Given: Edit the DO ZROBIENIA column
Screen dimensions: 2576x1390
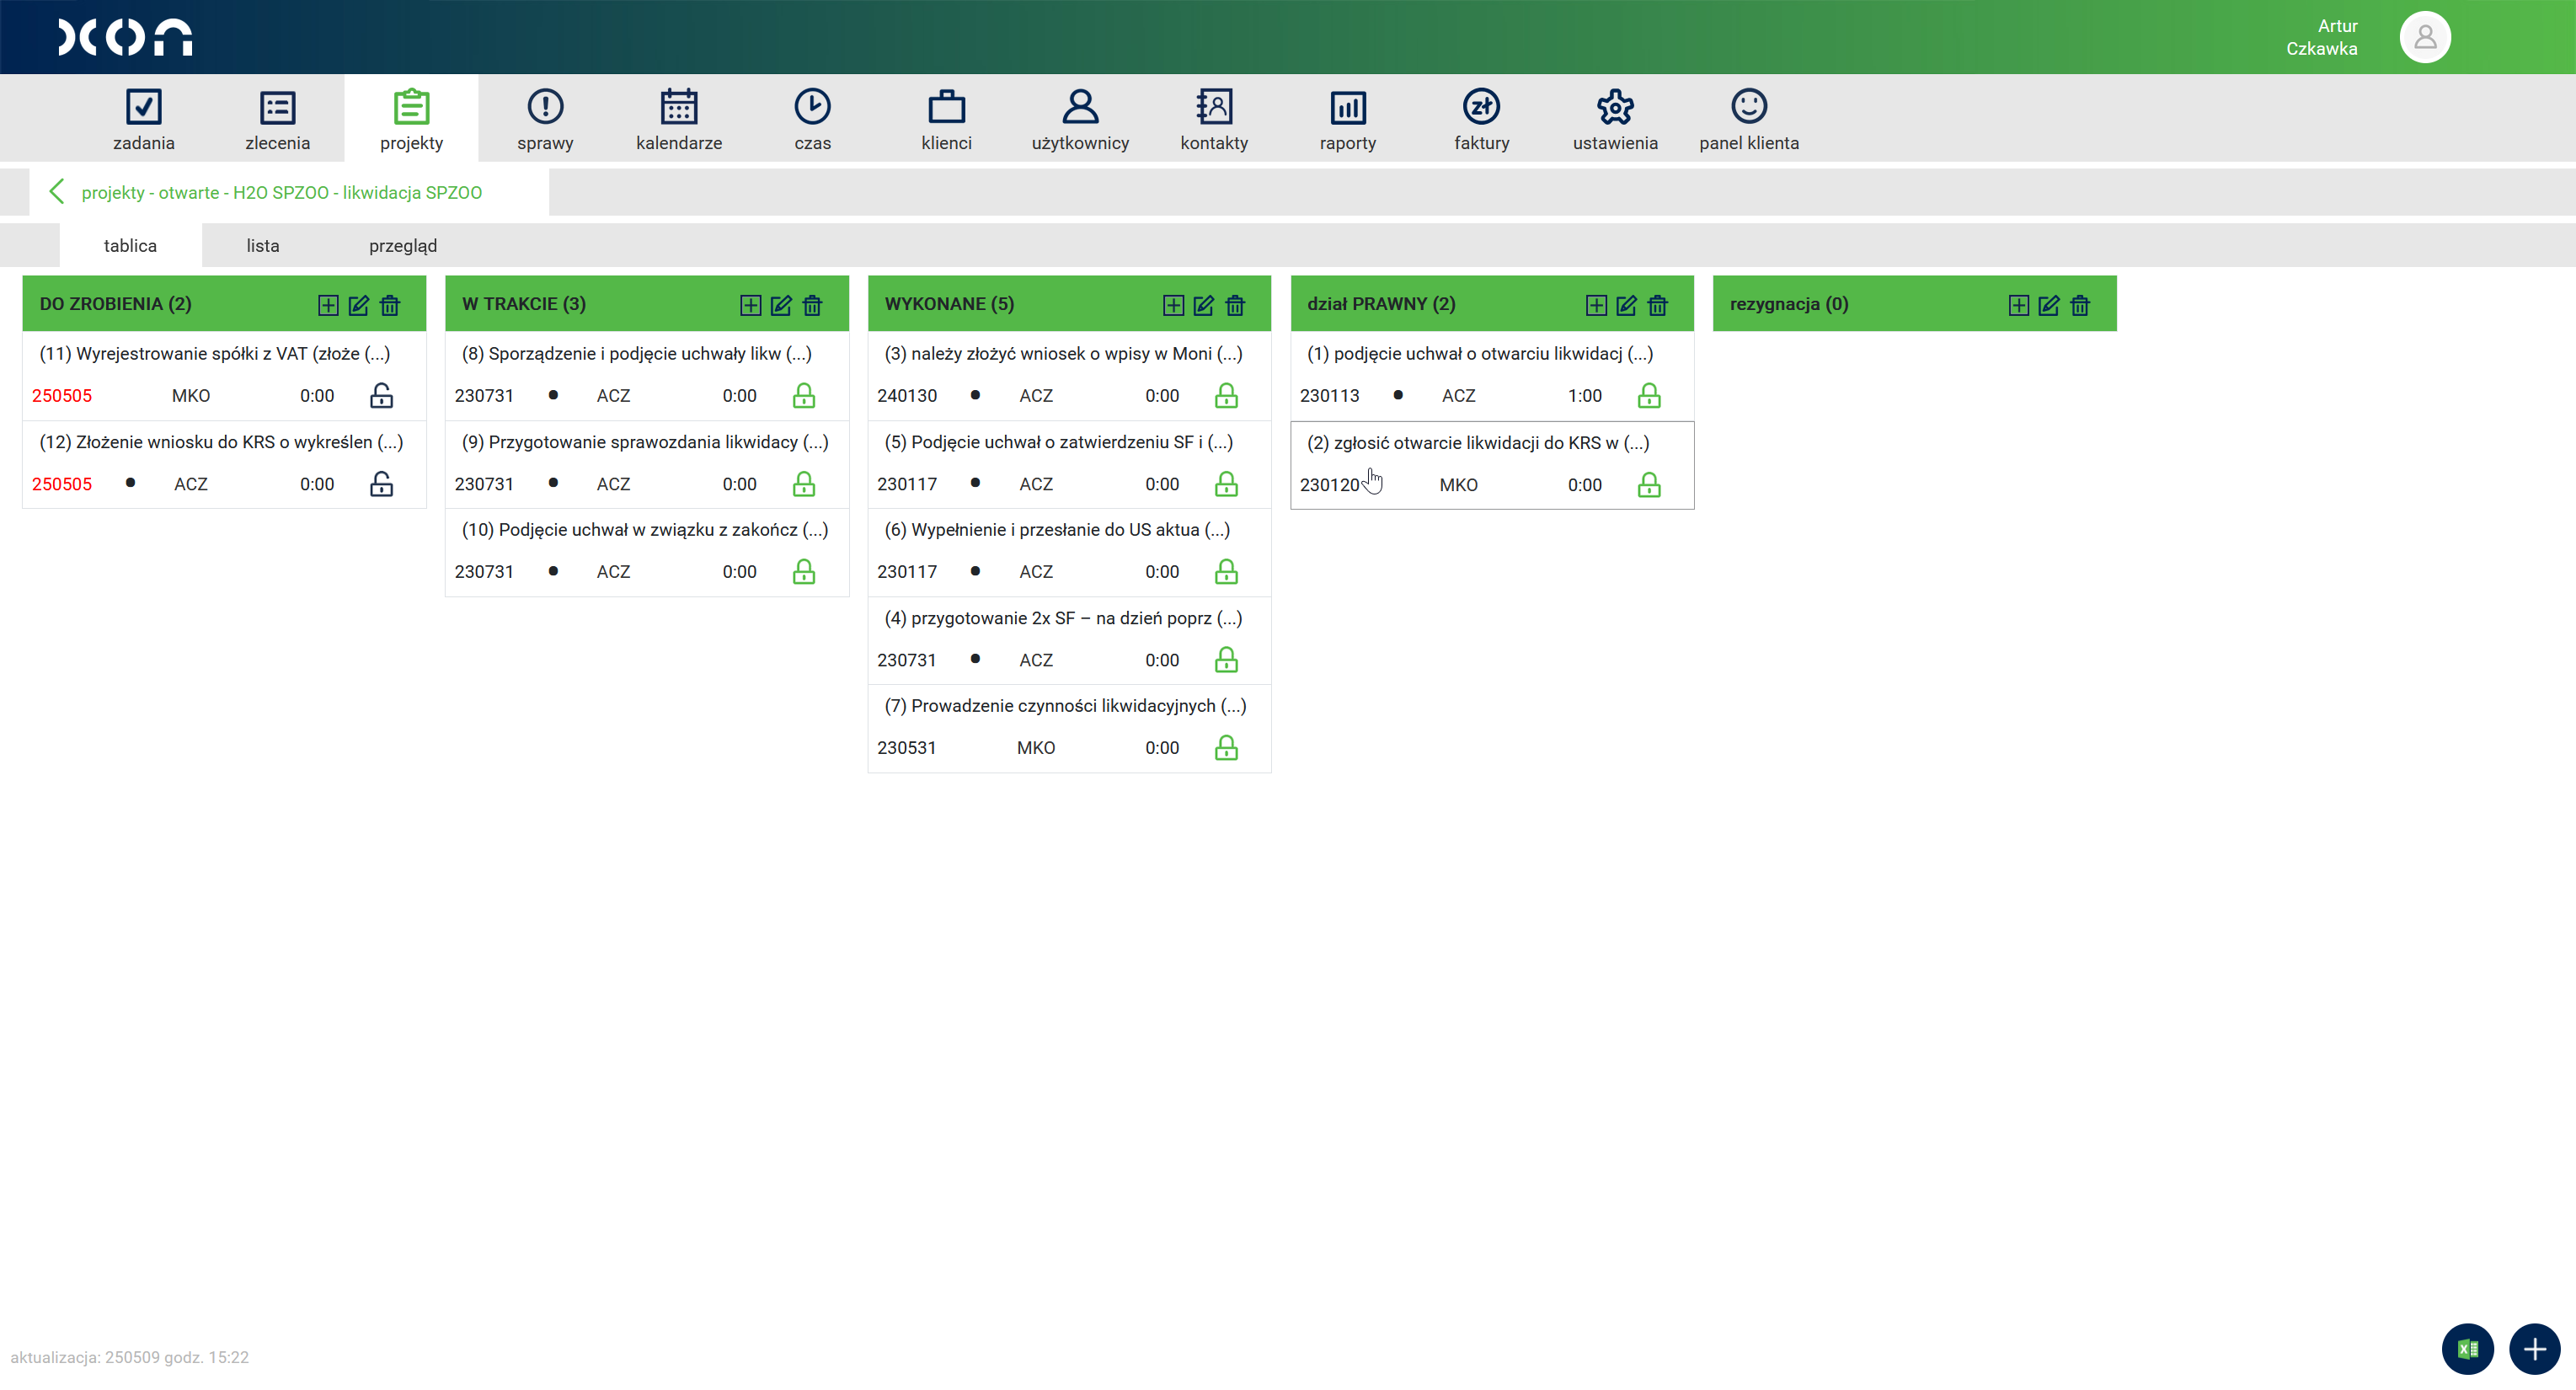Looking at the screenshot, I should [x=359, y=305].
